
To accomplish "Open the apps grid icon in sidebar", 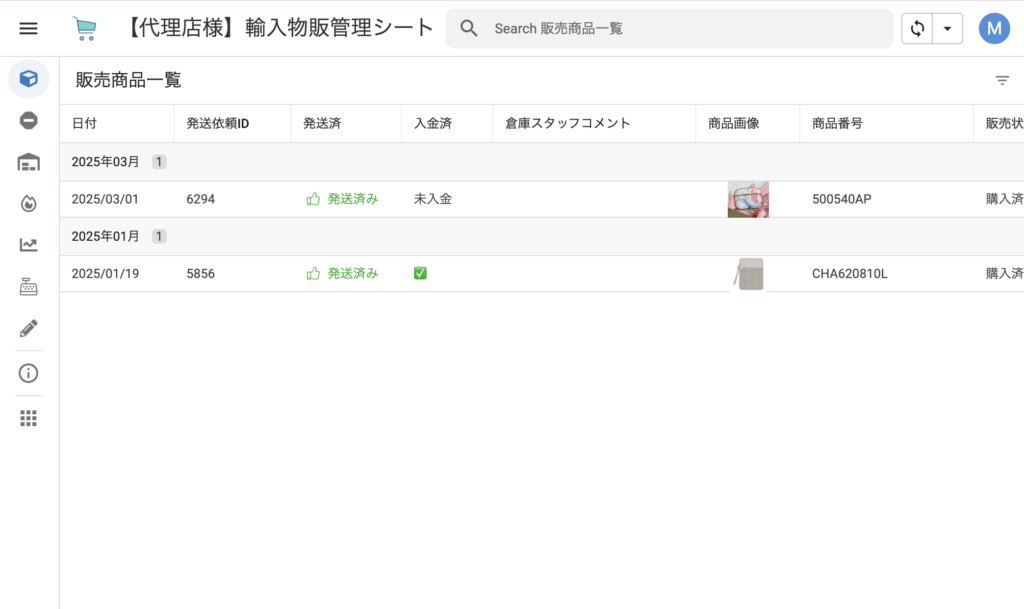I will [28, 418].
